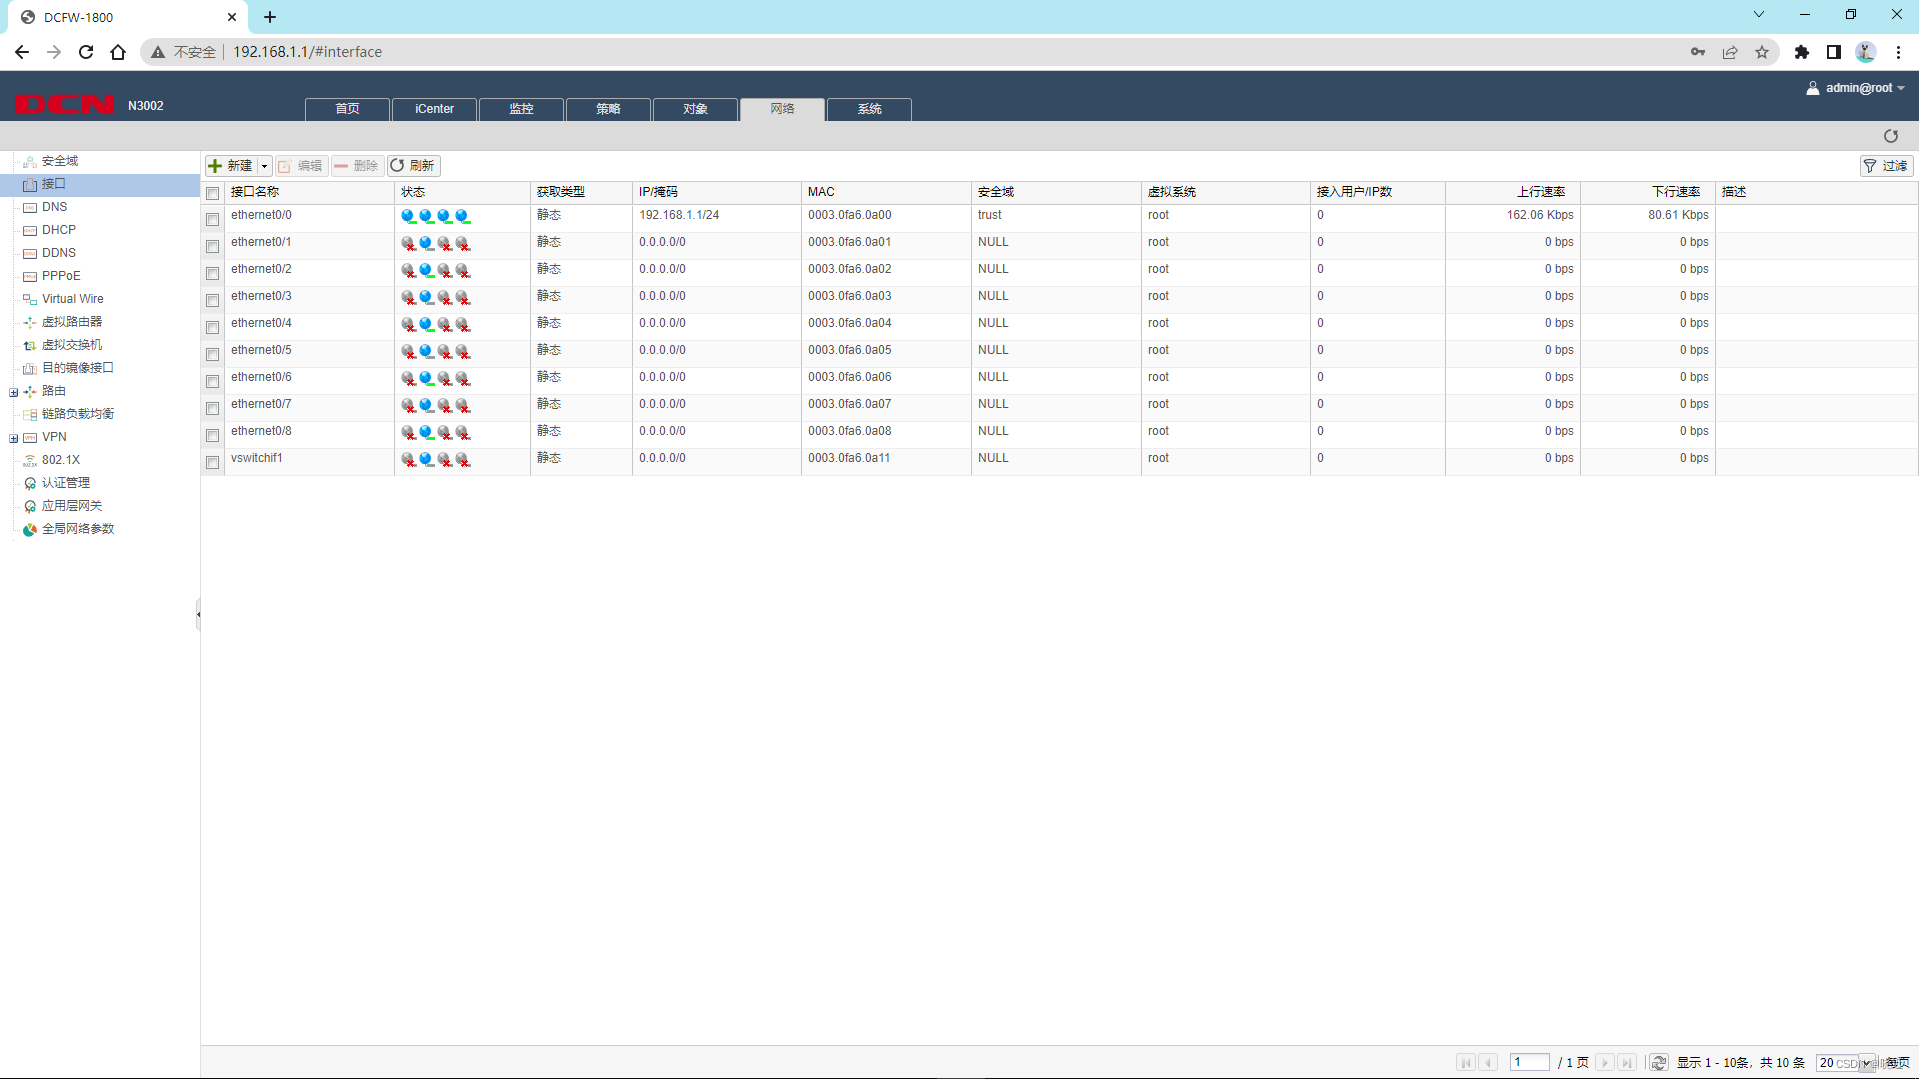
Task: Switch to the iCenter tab
Action: pos(434,109)
